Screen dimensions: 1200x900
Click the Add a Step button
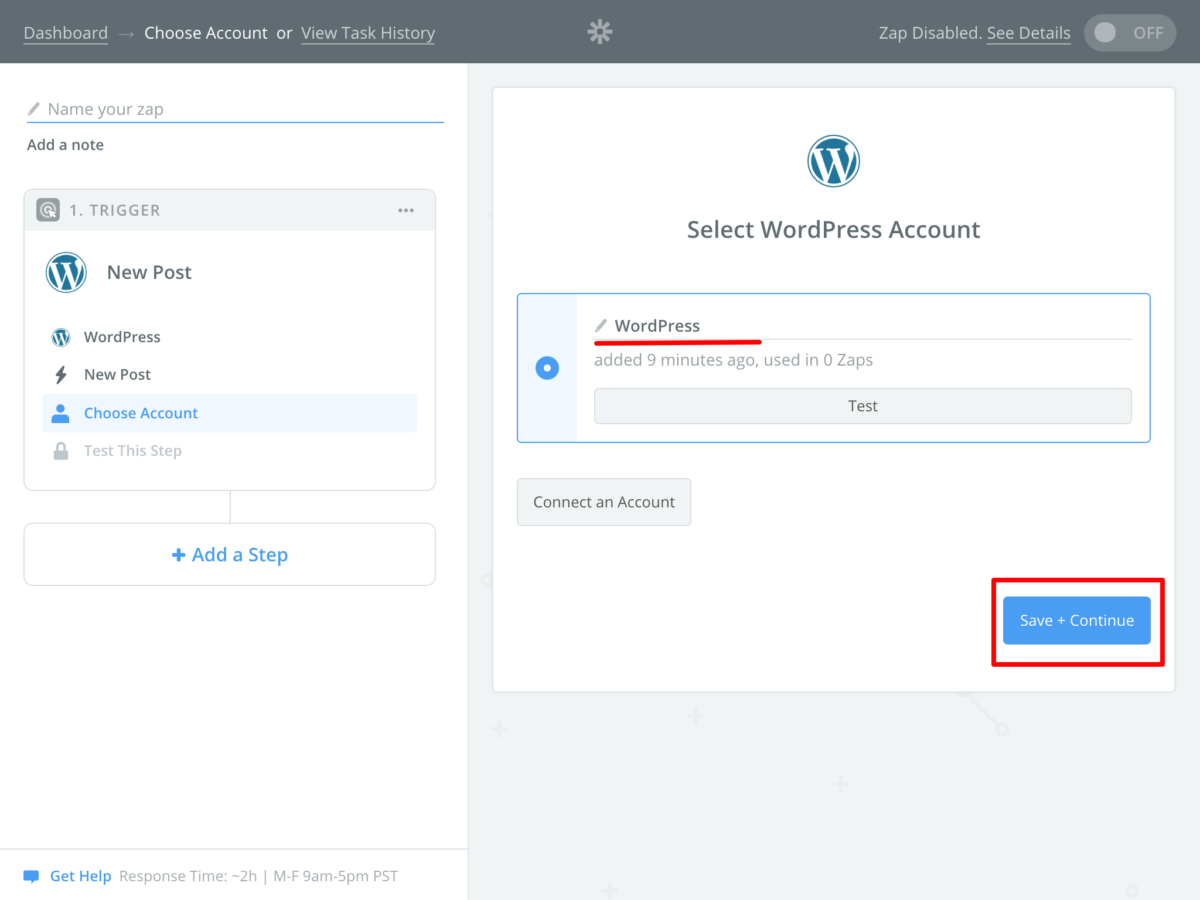[x=230, y=554]
